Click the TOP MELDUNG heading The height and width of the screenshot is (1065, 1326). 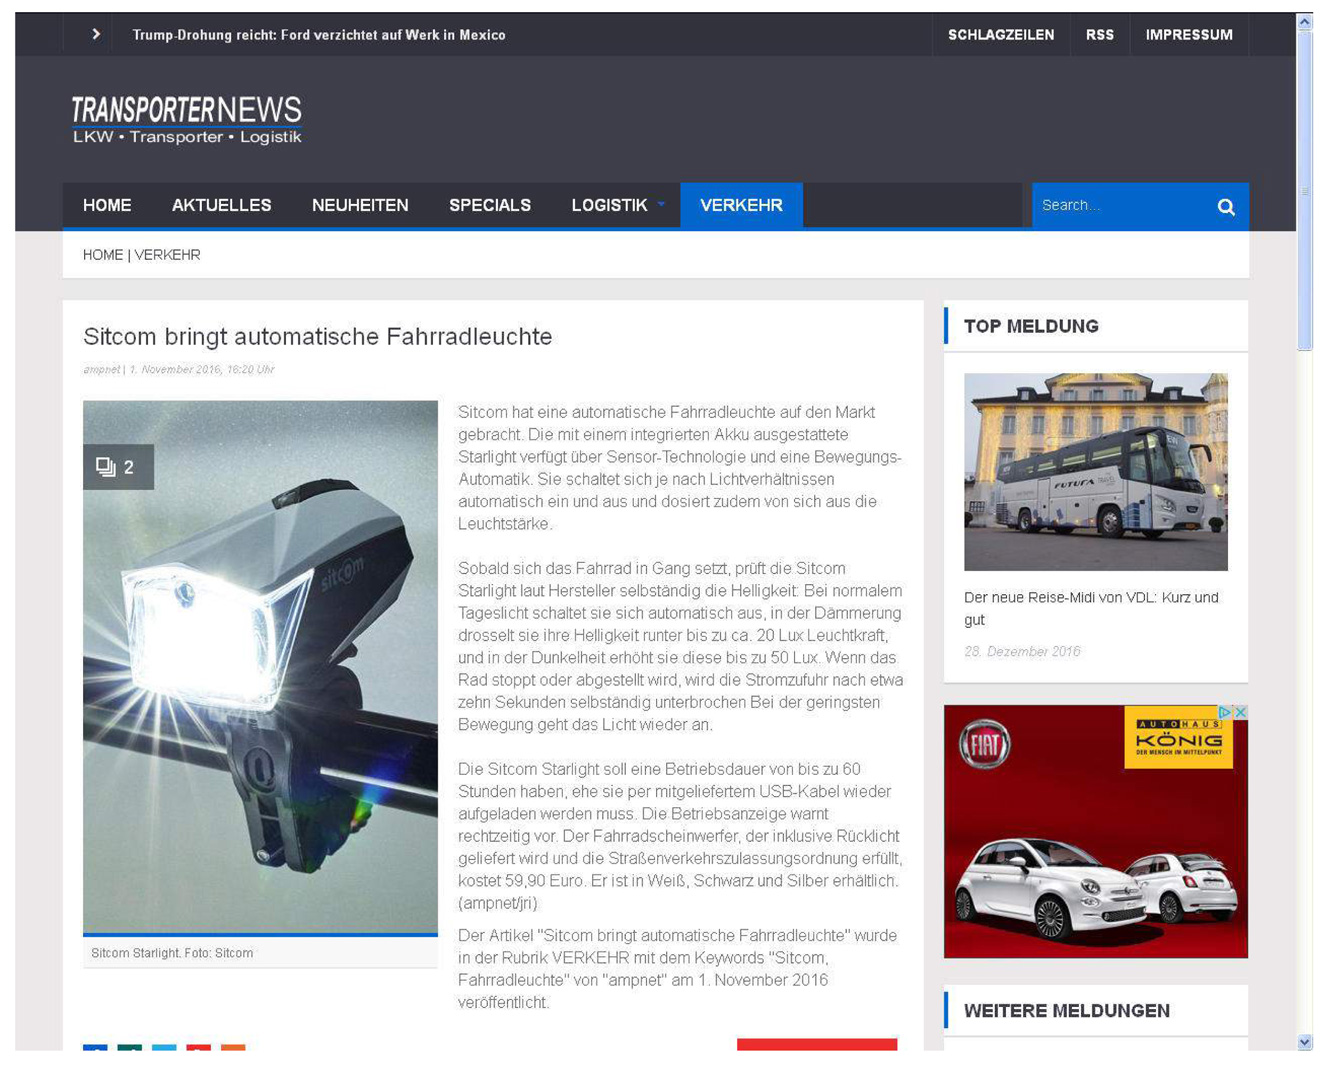coord(1031,326)
